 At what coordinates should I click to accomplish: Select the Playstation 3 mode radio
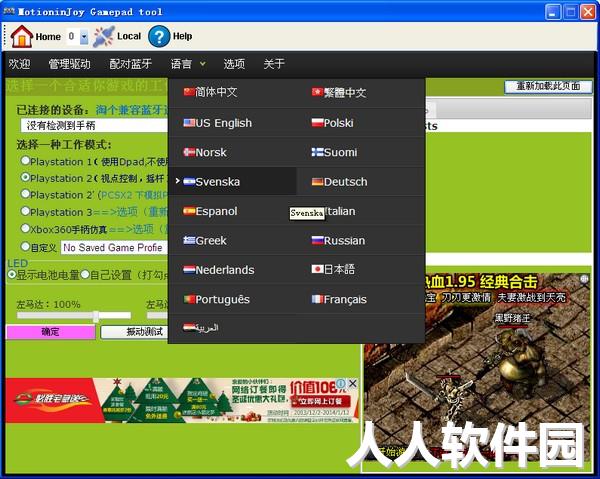[x=25, y=211]
